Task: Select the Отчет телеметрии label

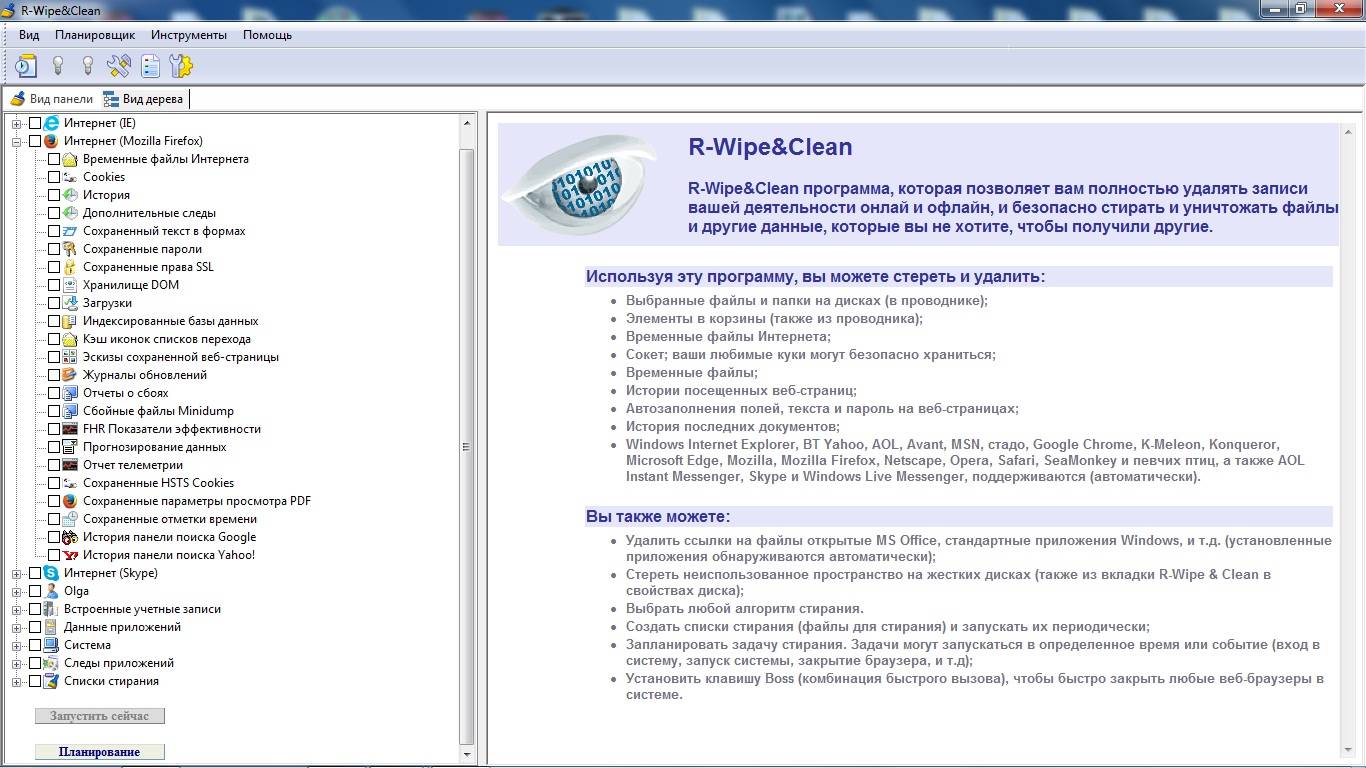Action: tap(133, 465)
